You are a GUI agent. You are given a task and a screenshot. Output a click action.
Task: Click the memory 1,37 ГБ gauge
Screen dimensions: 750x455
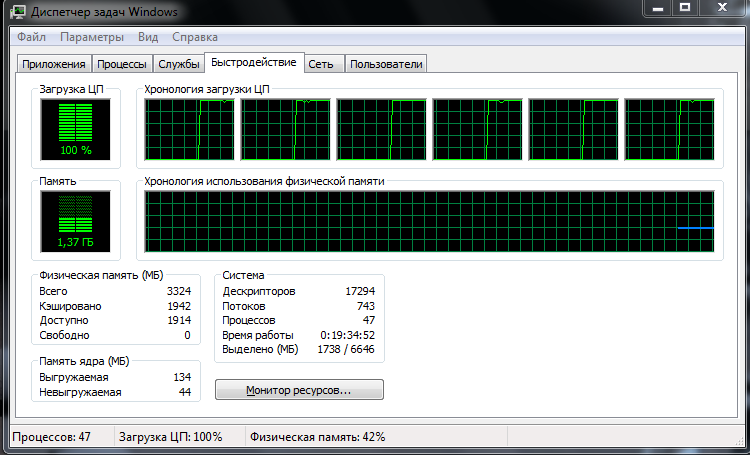click(76, 222)
